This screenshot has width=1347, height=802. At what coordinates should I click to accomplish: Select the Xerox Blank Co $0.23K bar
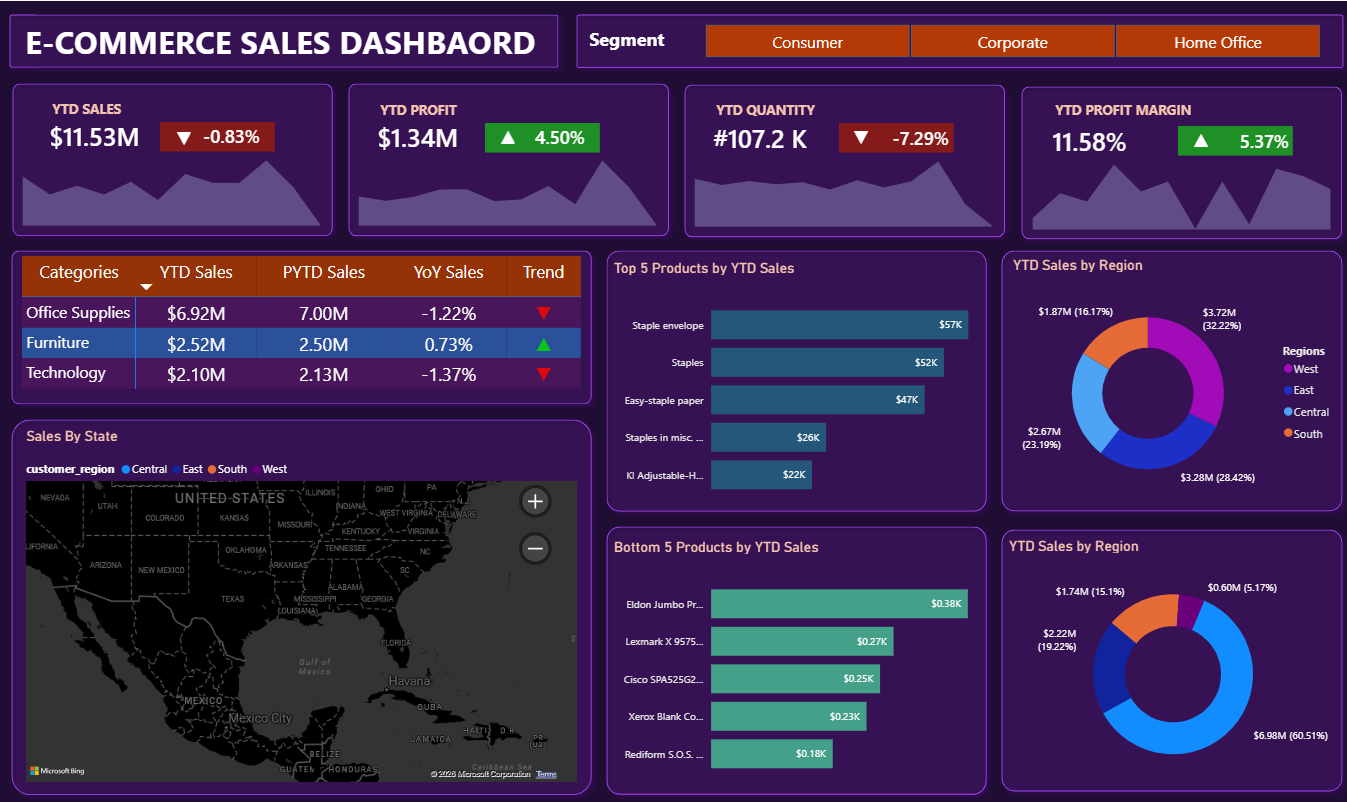[788, 716]
